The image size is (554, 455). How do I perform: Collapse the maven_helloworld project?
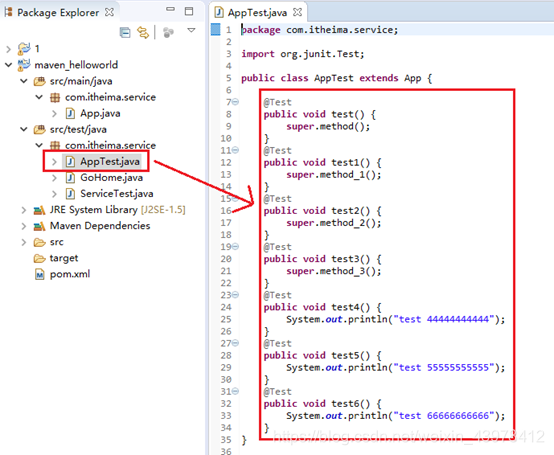[x=8, y=65]
